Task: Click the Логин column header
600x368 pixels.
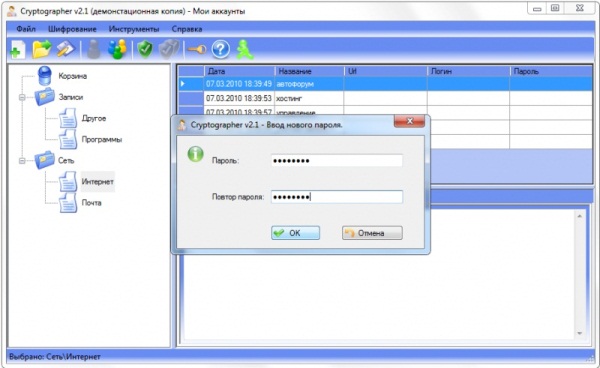Action: tap(468, 71)
